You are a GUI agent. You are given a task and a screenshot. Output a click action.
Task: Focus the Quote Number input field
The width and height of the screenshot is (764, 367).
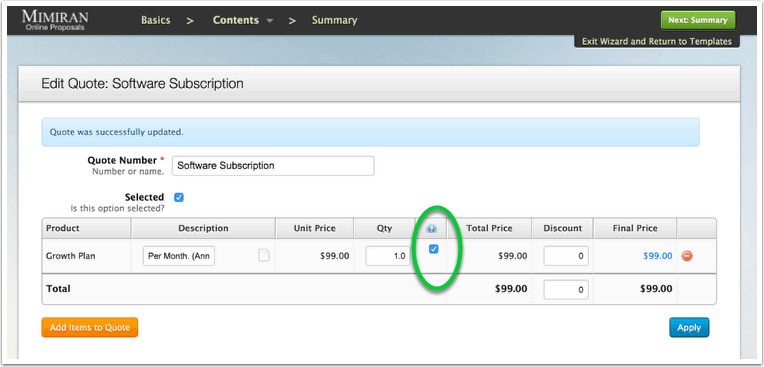click(x=273, y=166)
